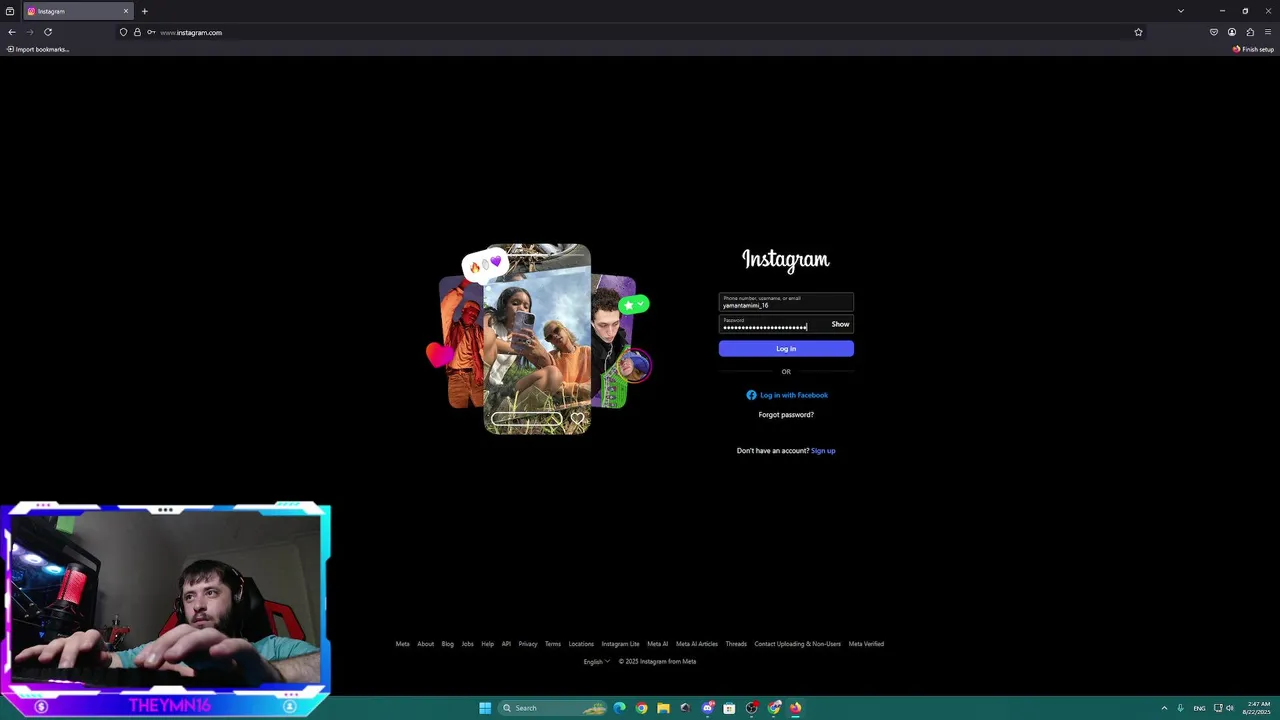Open the Pocket save icon
This screenshot has width=1280, height=720.
[1214, 32]
